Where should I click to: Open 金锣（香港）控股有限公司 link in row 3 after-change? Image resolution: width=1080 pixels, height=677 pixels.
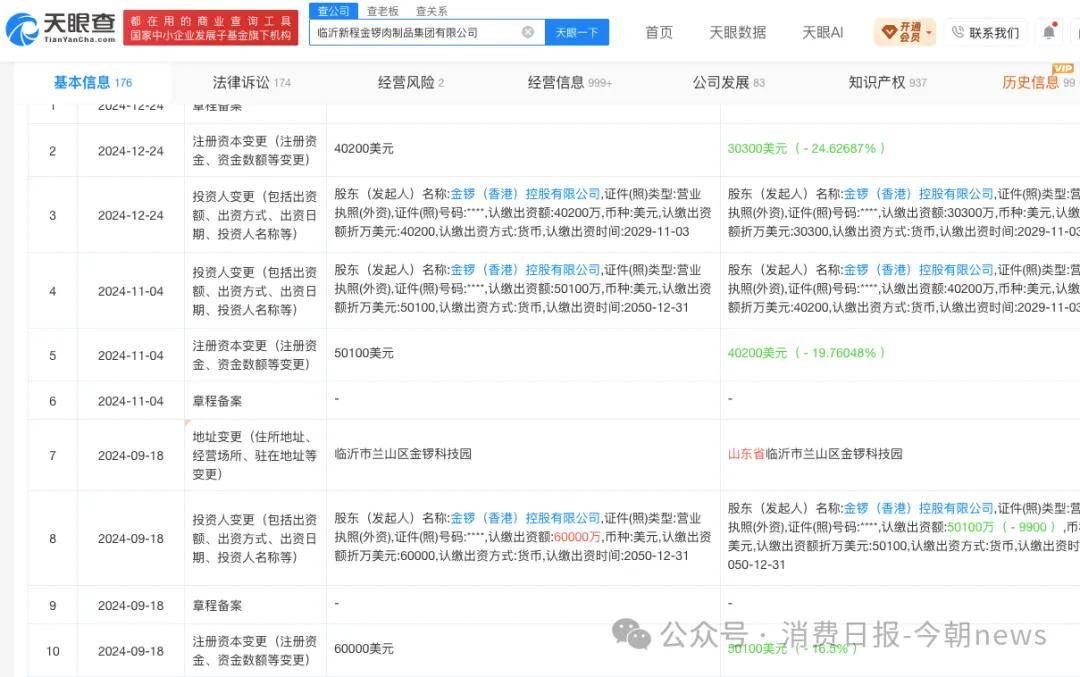click(919, 194)
